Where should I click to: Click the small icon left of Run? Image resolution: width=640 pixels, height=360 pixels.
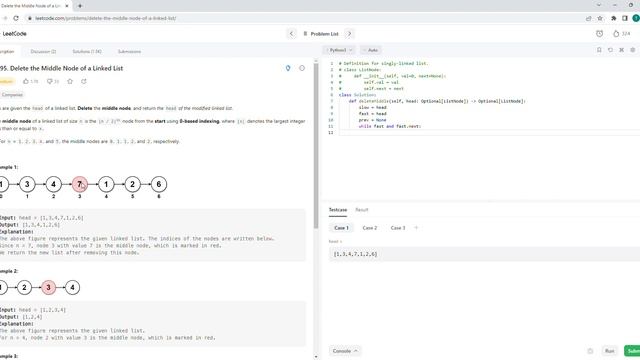[x=590, y=351]
